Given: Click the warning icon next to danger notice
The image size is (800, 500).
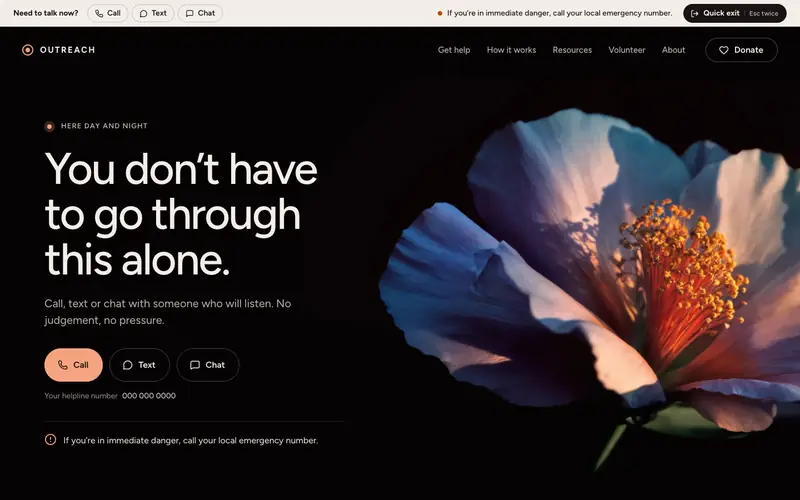Looking at the screenshot, I should [x=51, y=439].
